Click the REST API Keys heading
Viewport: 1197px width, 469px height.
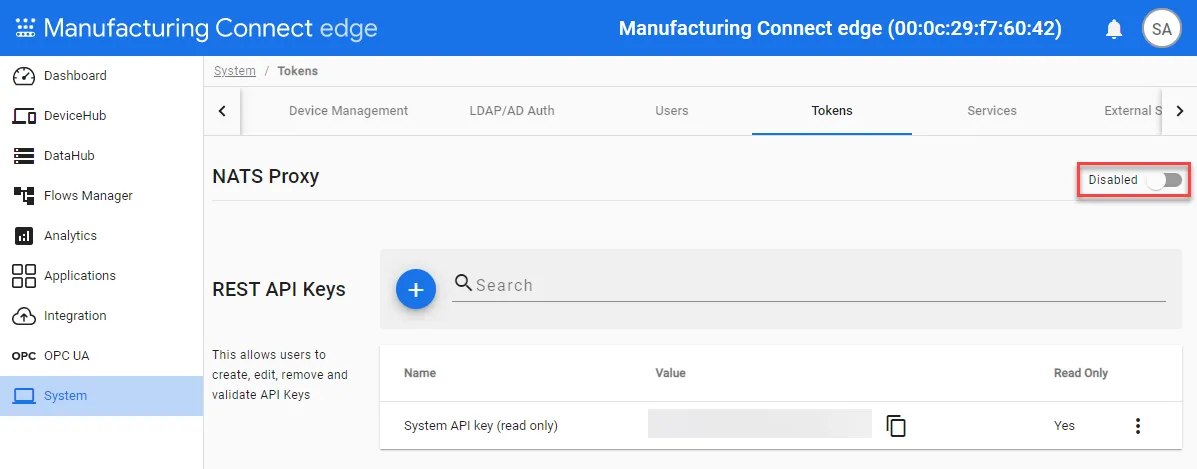point(279,289)
